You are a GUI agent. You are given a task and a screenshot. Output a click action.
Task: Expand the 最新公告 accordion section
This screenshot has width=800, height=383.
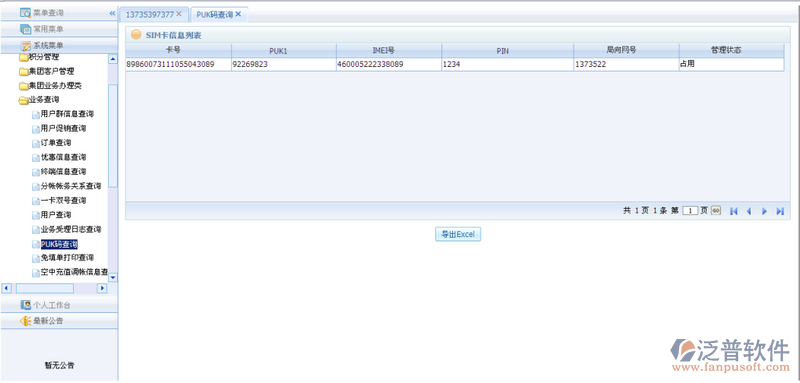click(x=59, y=321)
